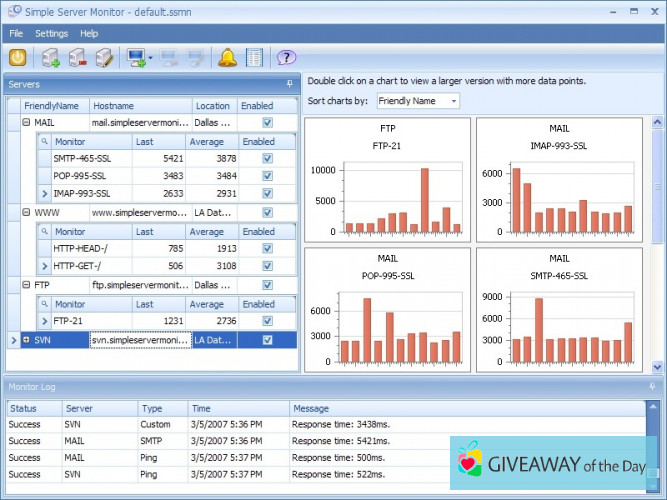Pin the Servers panel with pushpin icon
The height and width of the screenshot is (500, 667).
point(289,84)
